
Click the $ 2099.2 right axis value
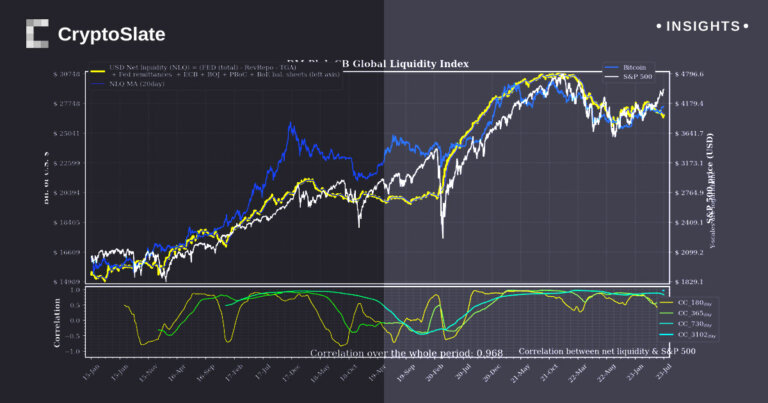pos(689,252)
